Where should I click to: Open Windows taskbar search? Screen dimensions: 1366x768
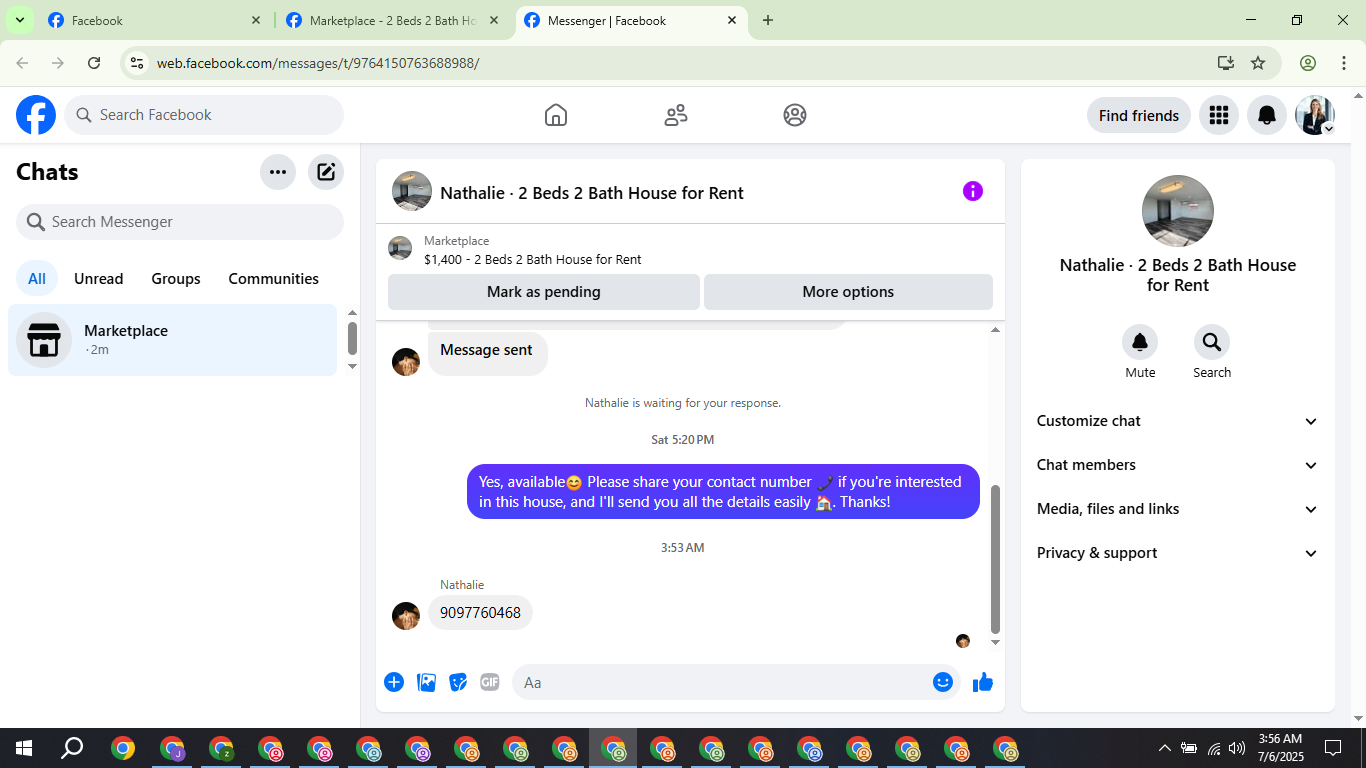pyautogui.click(x=72, y=748)
